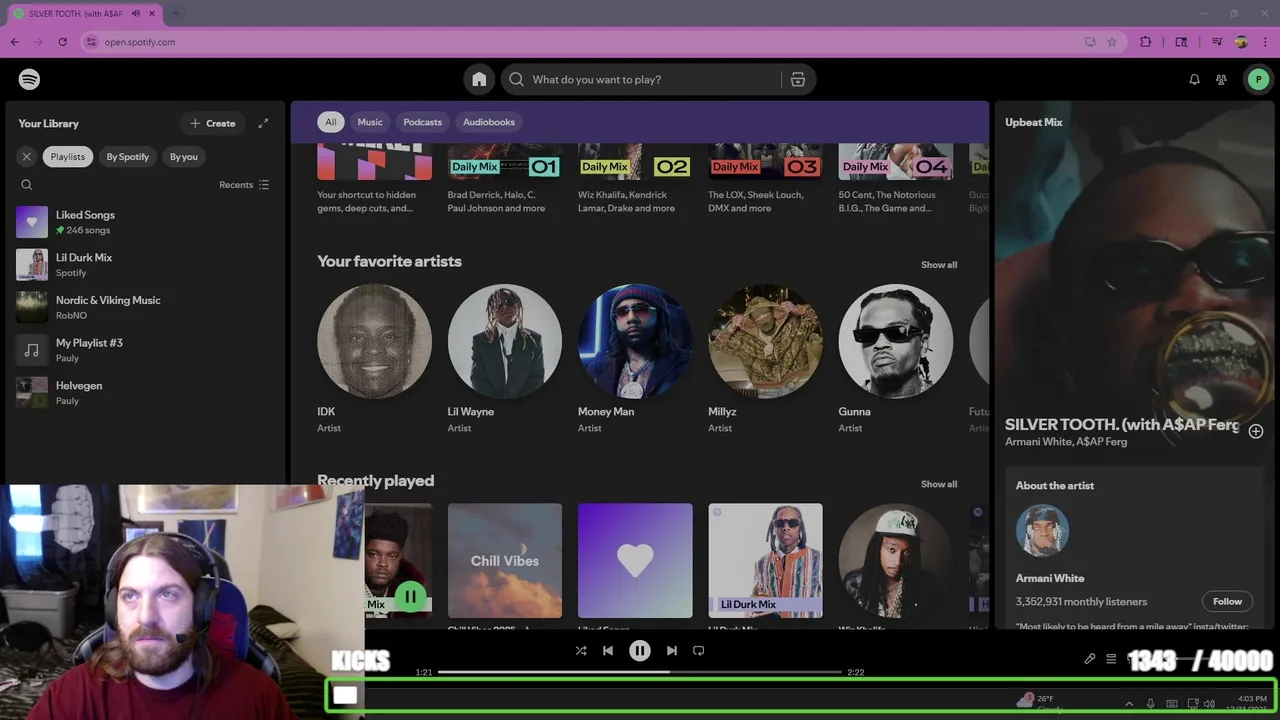Image resolution: width=1280 pixels, height=720 pixels.
Task: Bookmark this page with star icon
Action: 1112,42
